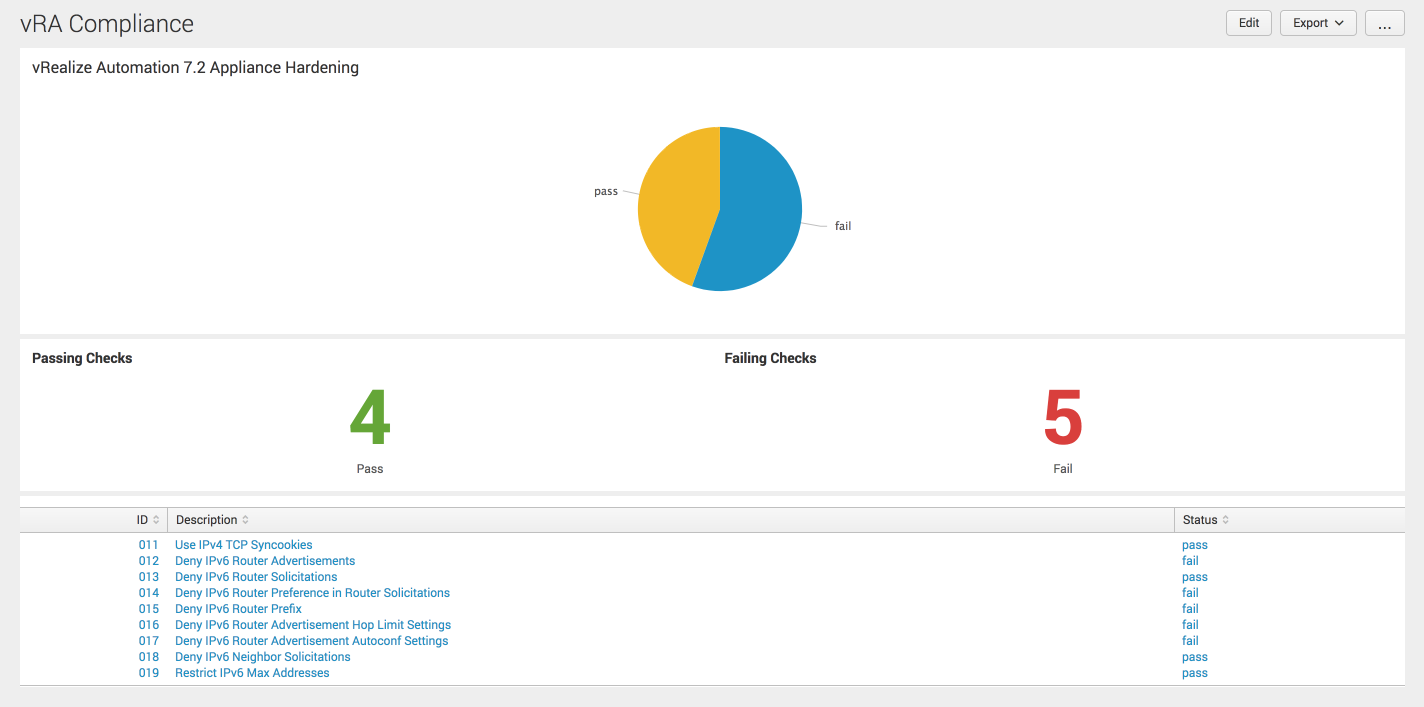Click the Edit button
This screenshot has height=707, width=1424.
point(1249,23)
